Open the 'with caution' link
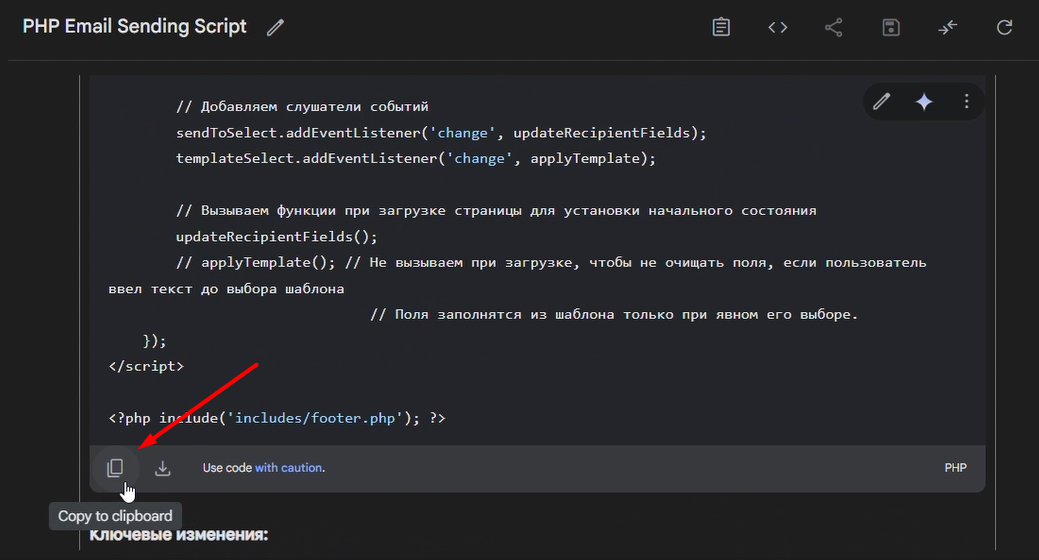This screenshot has height=560, width=1039. [288, 468]
